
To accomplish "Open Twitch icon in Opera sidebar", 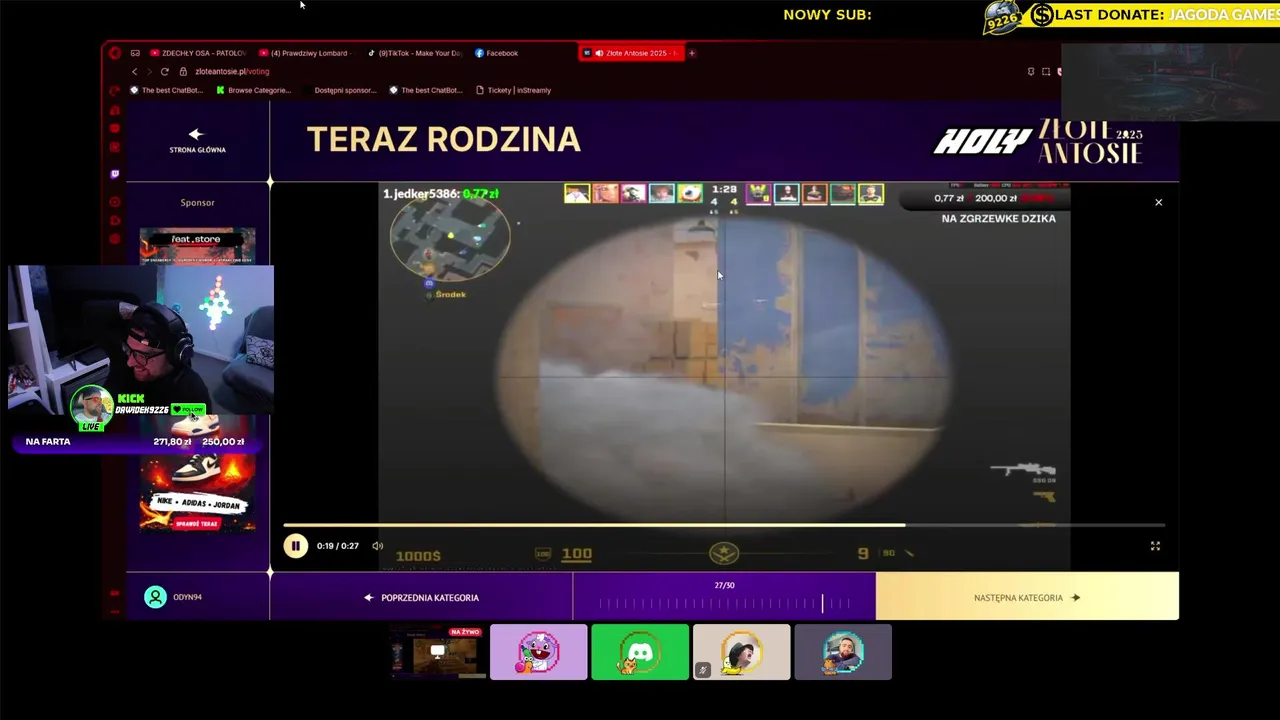I will 115,174.
